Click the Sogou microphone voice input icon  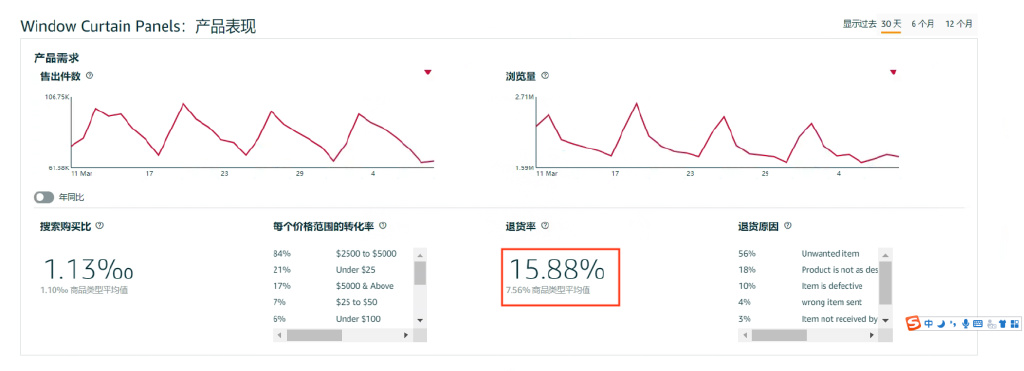(965, 323)
